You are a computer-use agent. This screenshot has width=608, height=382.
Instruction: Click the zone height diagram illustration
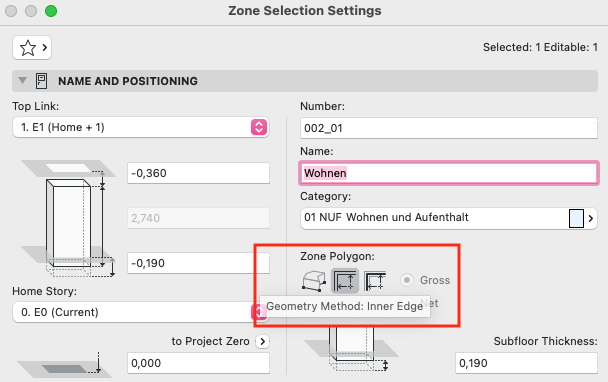pyautogui.click(x=68, y=218)
